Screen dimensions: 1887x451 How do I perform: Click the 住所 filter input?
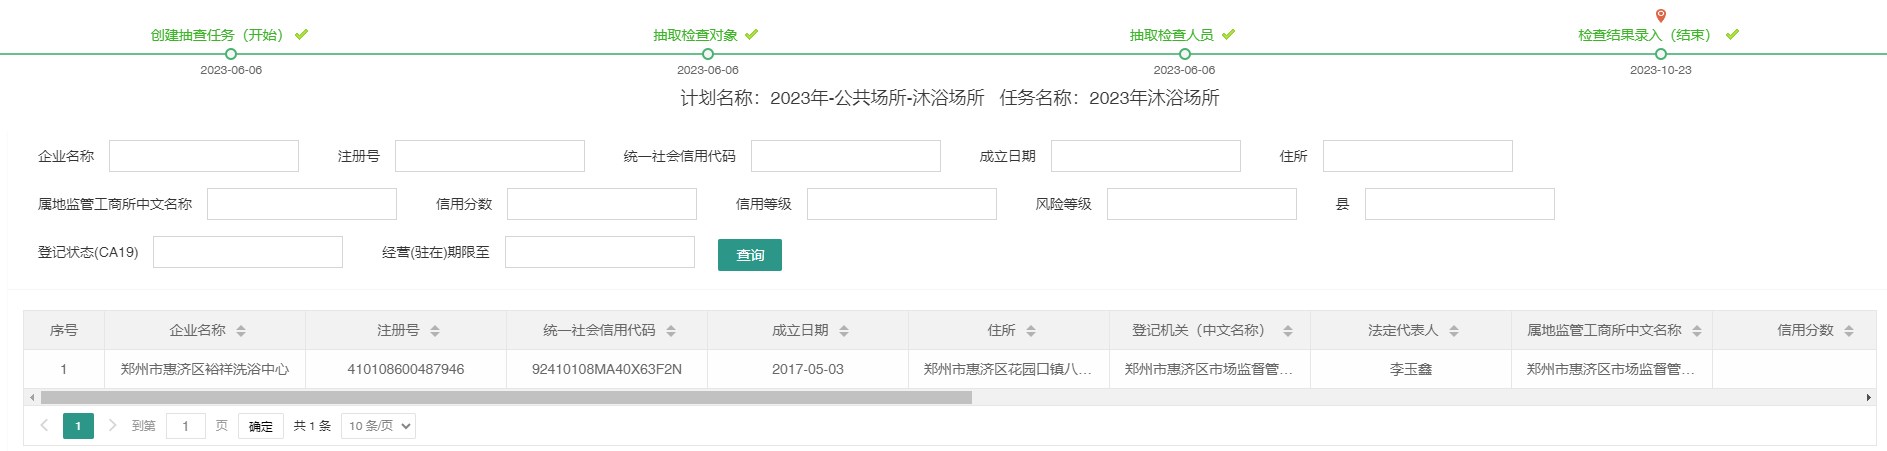tap(1418, 156)
